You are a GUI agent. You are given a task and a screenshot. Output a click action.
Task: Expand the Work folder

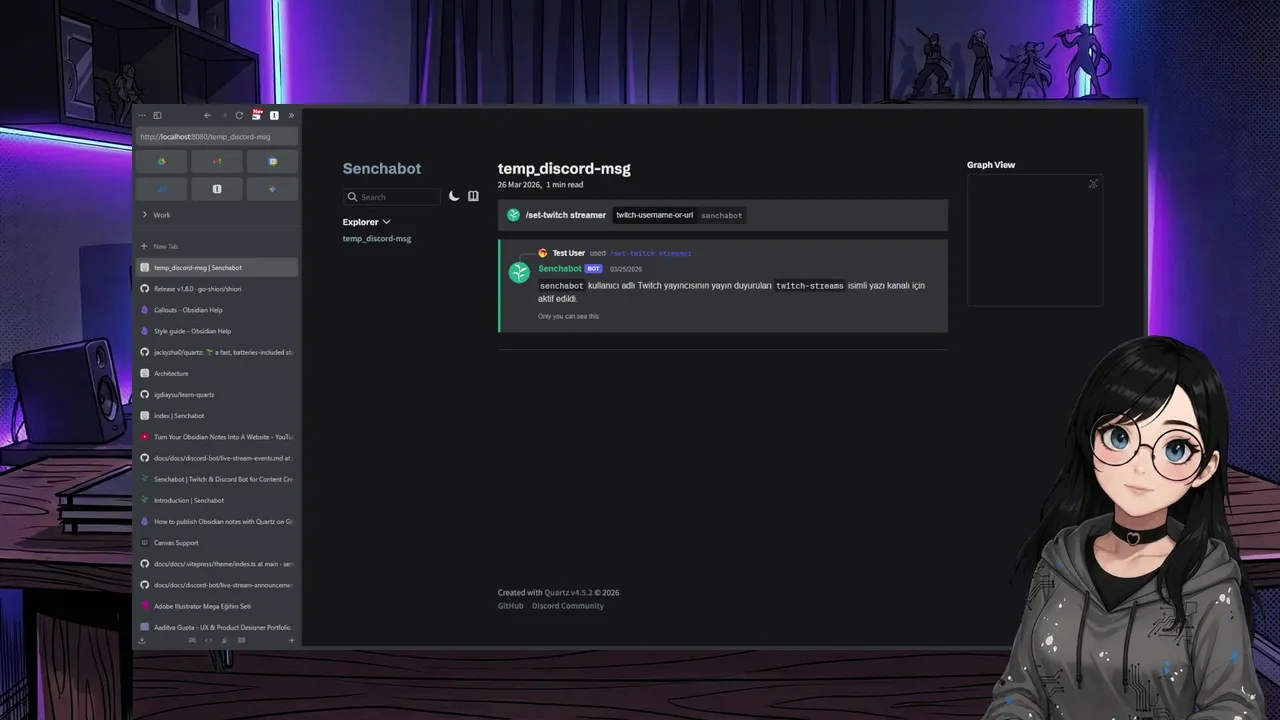coord(217,215)
